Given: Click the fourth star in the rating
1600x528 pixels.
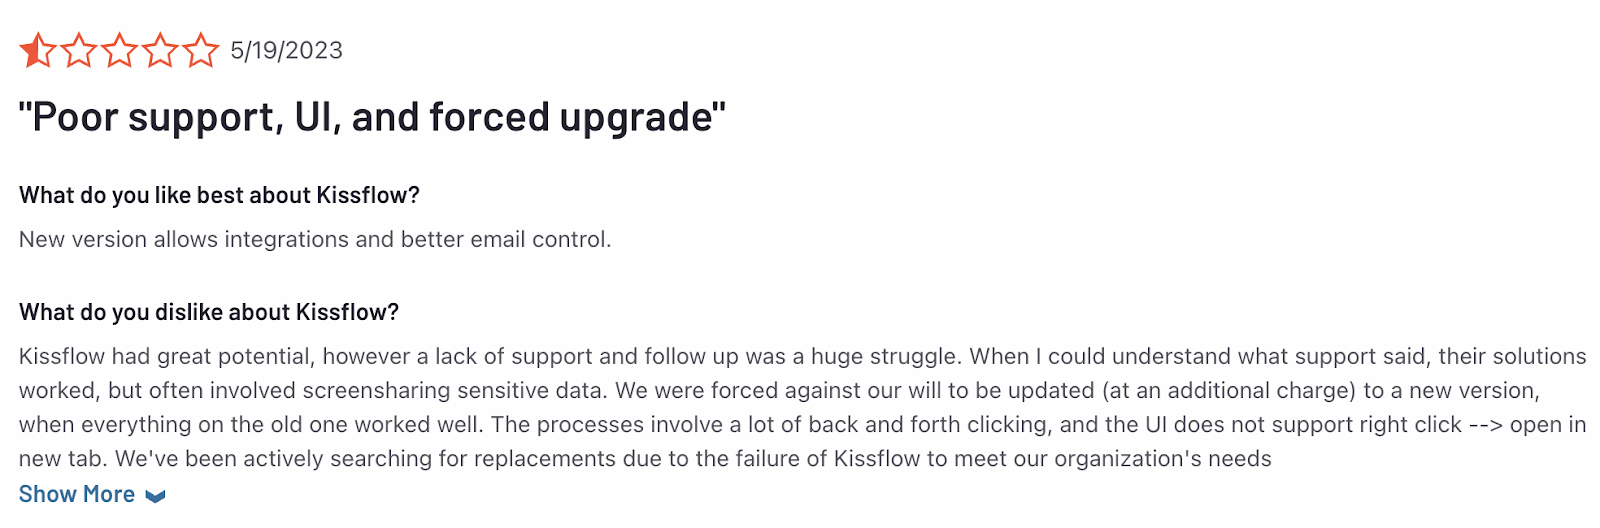Looking at the screenshot, I should coord(160,50).
